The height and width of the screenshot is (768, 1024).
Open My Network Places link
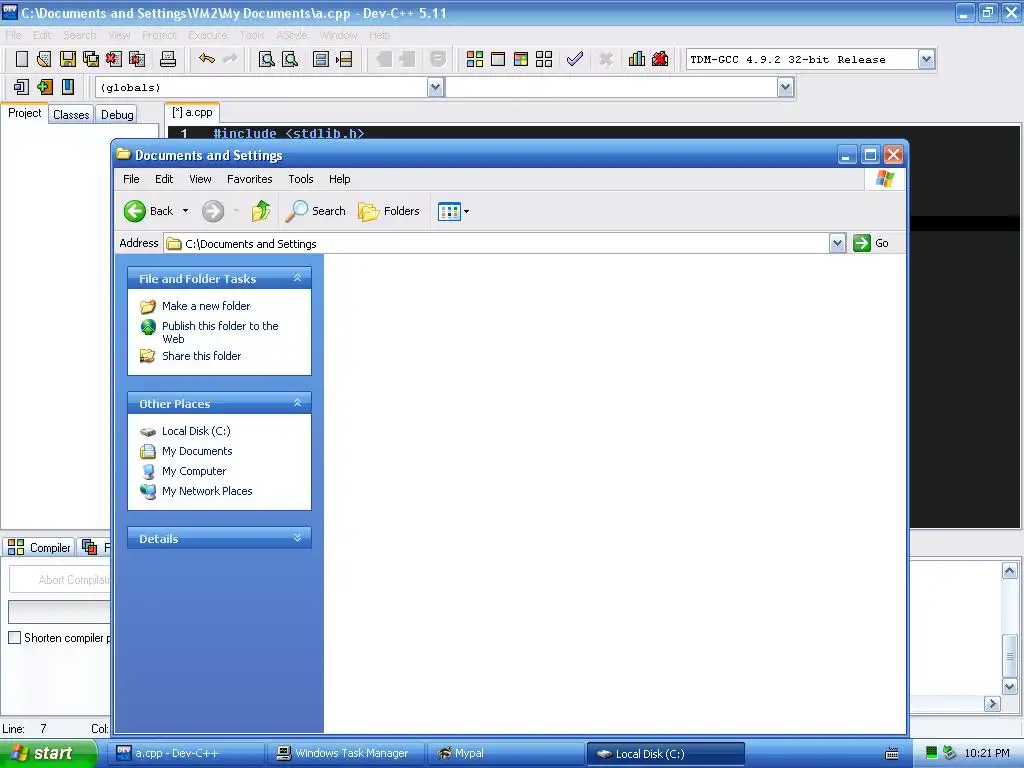pyautogui.click(x=207, y=491)
